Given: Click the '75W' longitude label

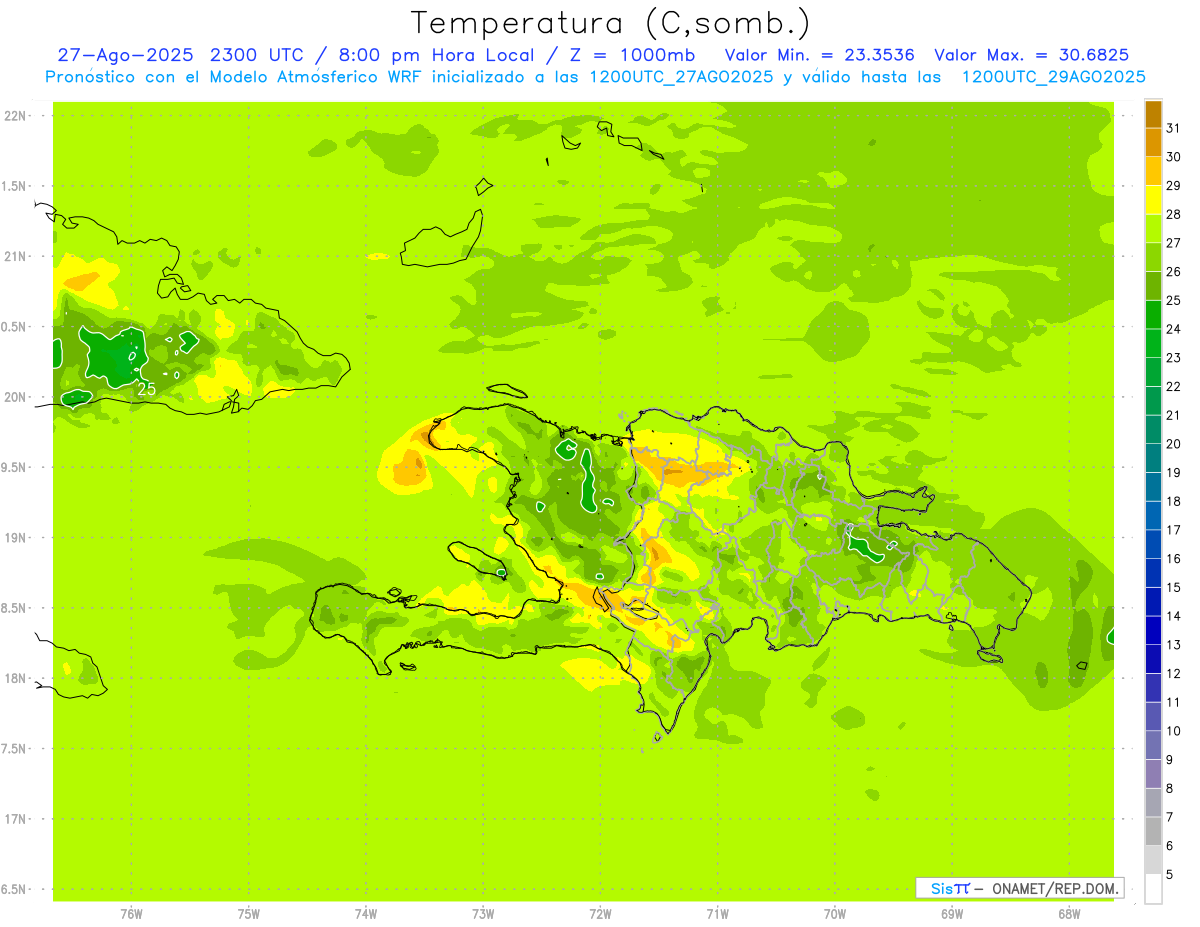Looking at the screenshot, I should 248,912.
